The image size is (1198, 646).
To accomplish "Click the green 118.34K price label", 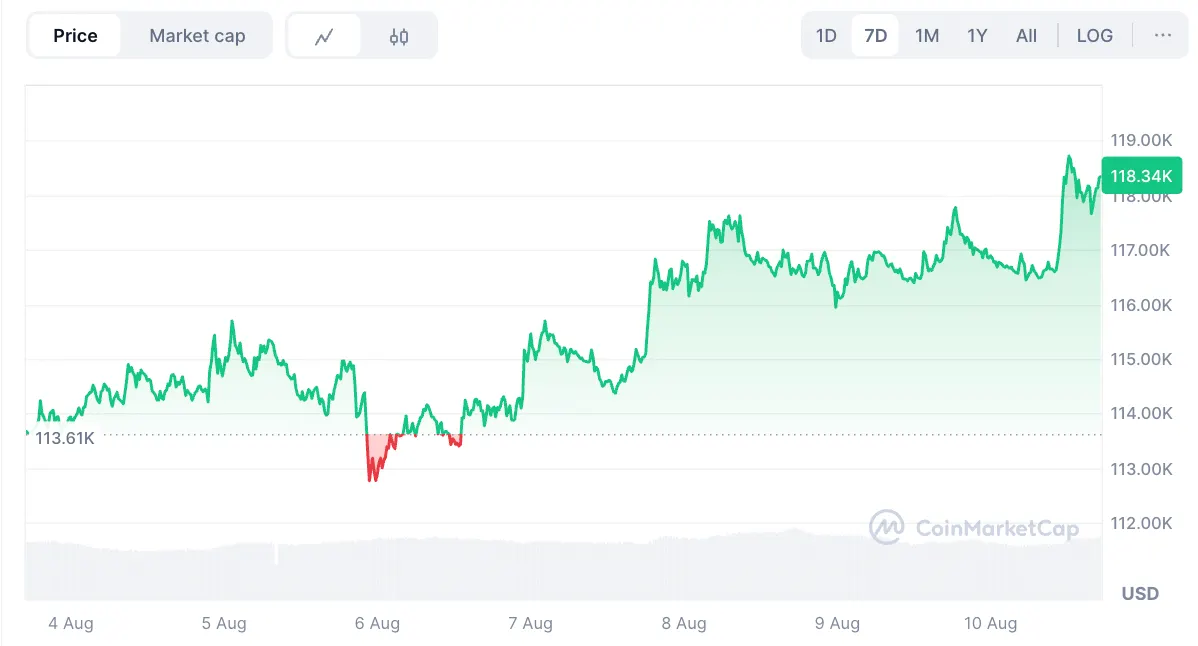I will point(1142,175).
